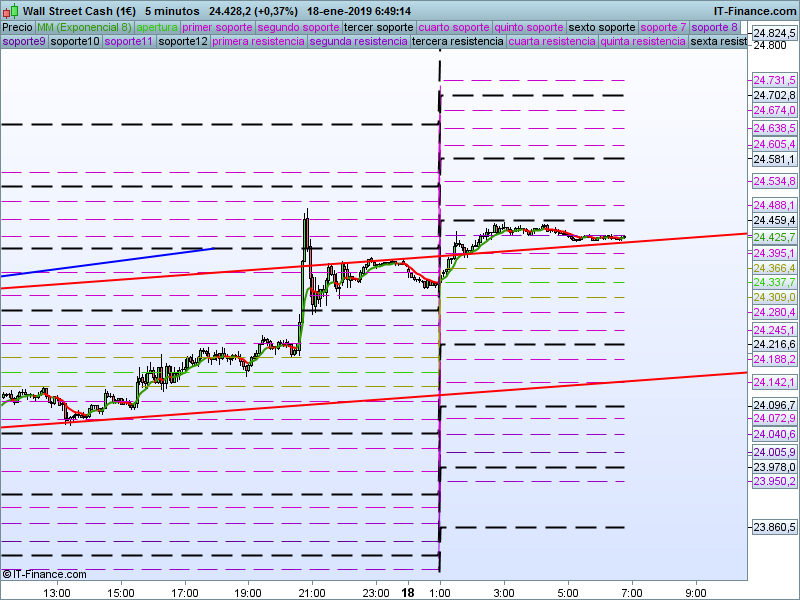Click the 'tercer soporte' label
800x600 pixels.
coord(379,28)
